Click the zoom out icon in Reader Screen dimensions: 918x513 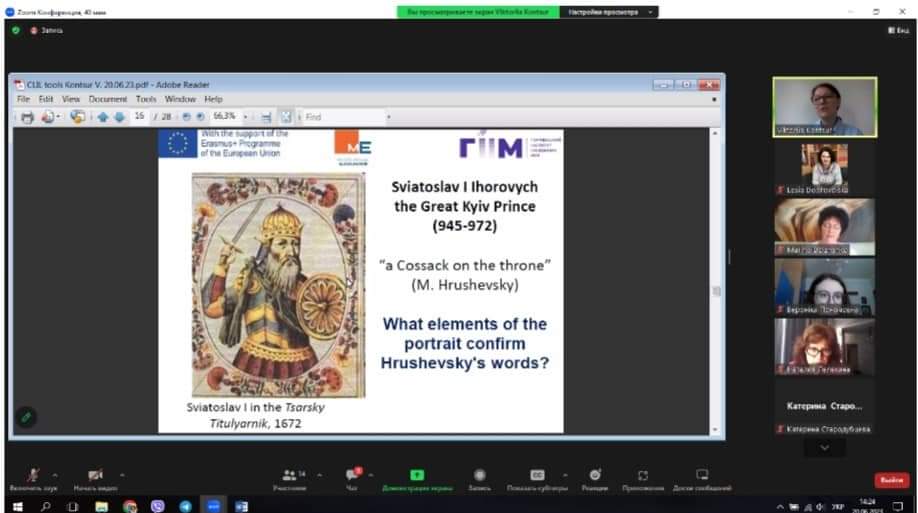[x=186, y=117]
